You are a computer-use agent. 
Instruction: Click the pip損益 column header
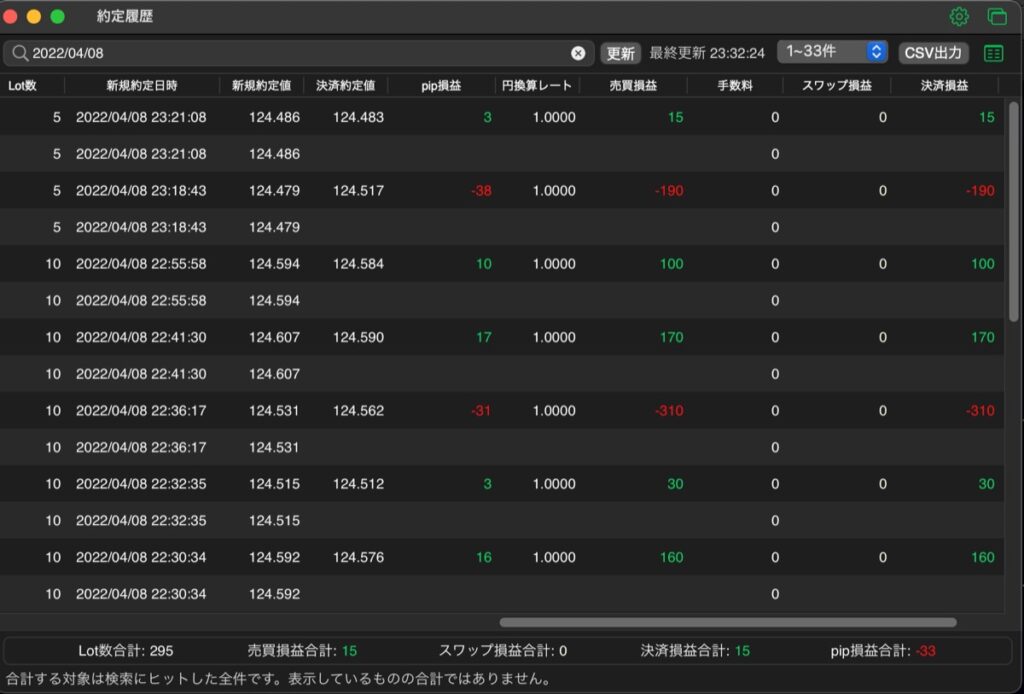pyautogui.click(x=441, y=86)
